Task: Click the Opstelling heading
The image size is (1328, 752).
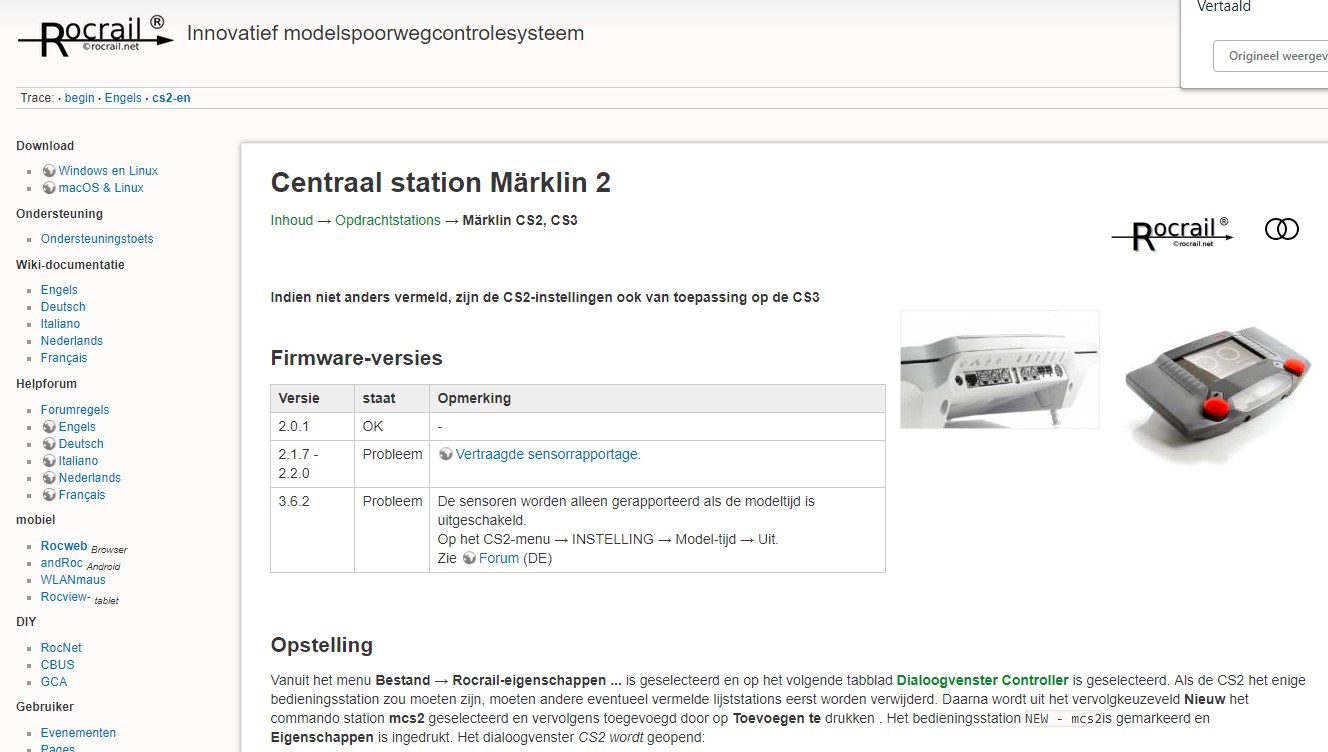Action: 322,645
